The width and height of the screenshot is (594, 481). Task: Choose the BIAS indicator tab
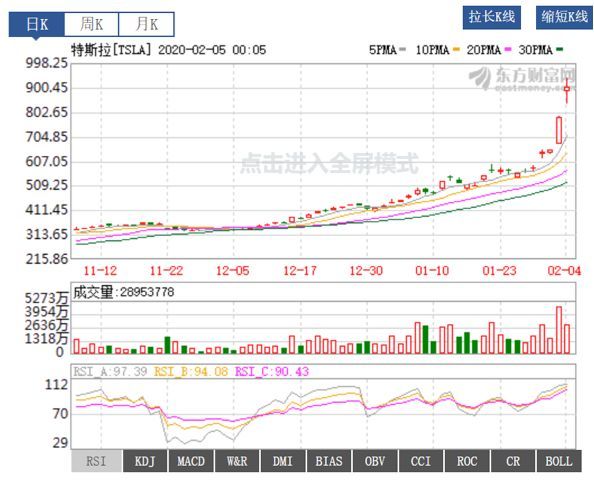pyautogui.click(x=329, y=461)
